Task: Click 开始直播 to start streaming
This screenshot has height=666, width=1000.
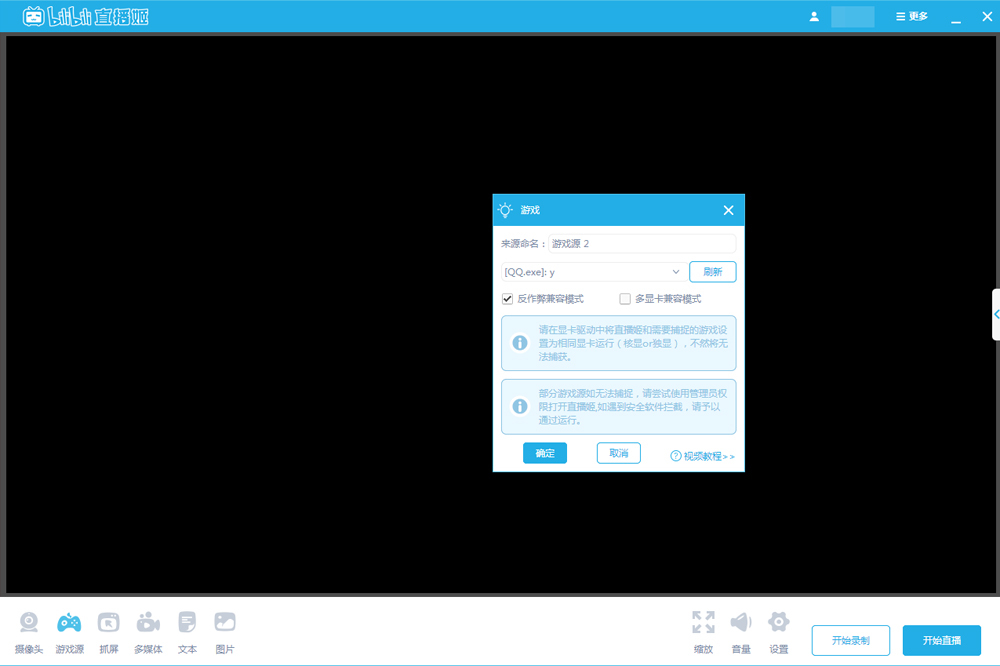Action: [x=941, y=640]
